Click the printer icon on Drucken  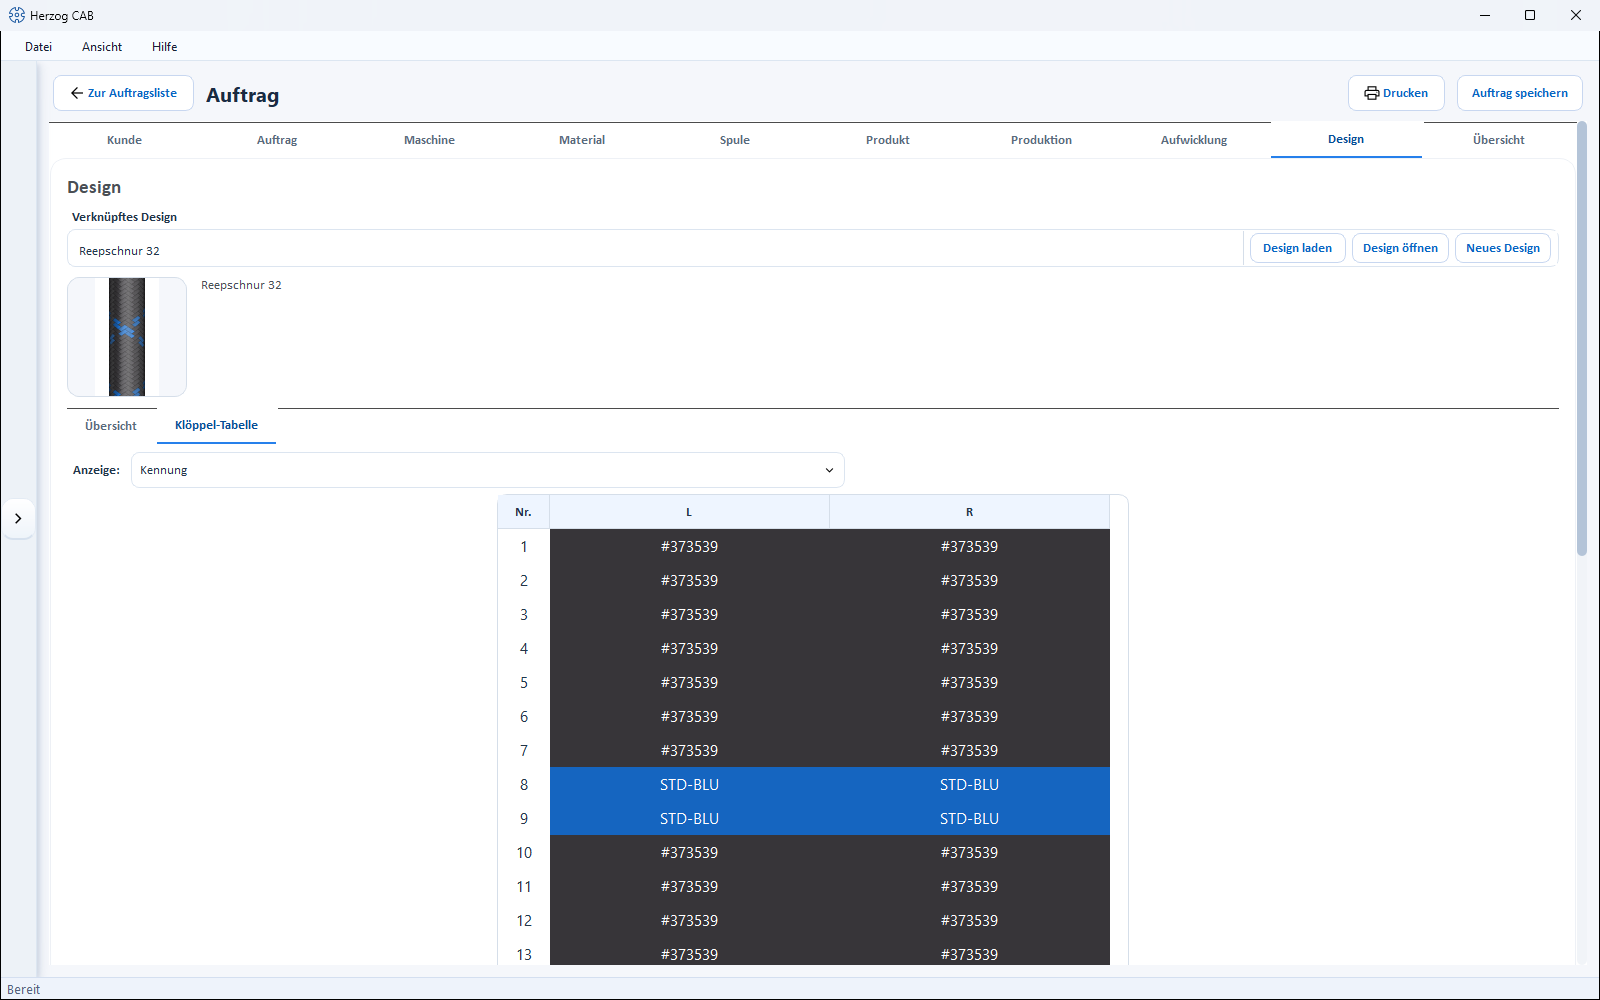[x=1372, y=93]
